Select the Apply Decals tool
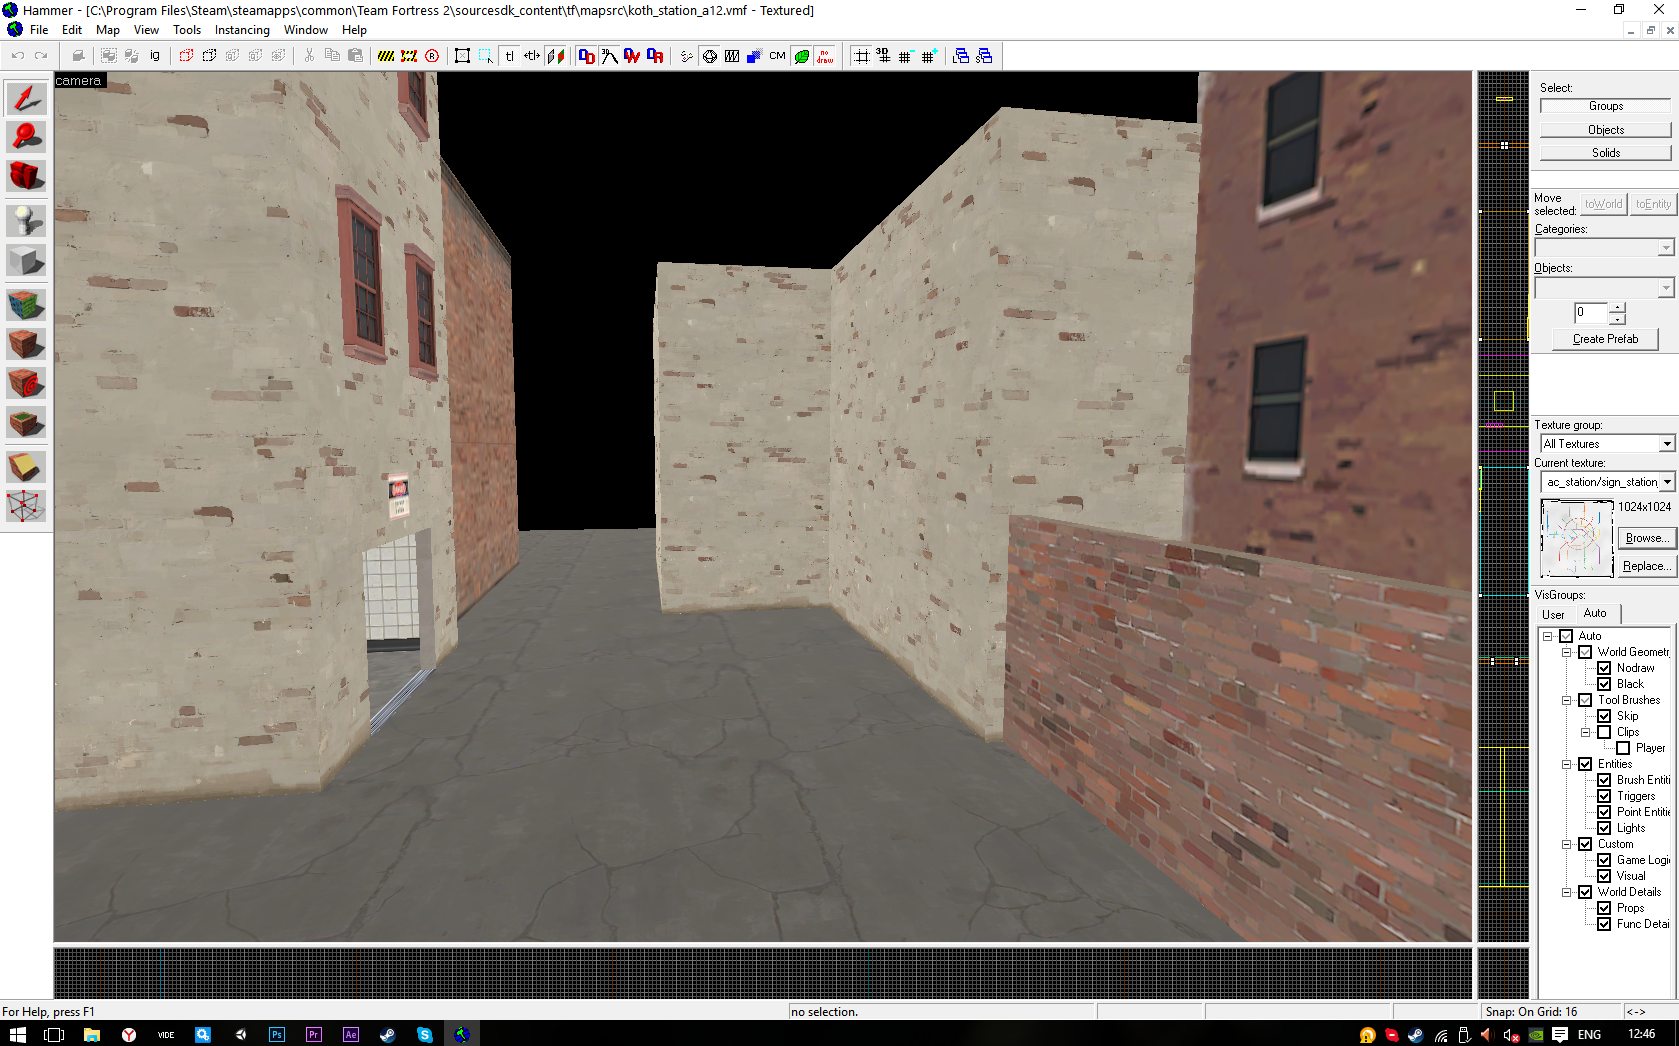The image size is (1679, 1046). coord(26,382)
